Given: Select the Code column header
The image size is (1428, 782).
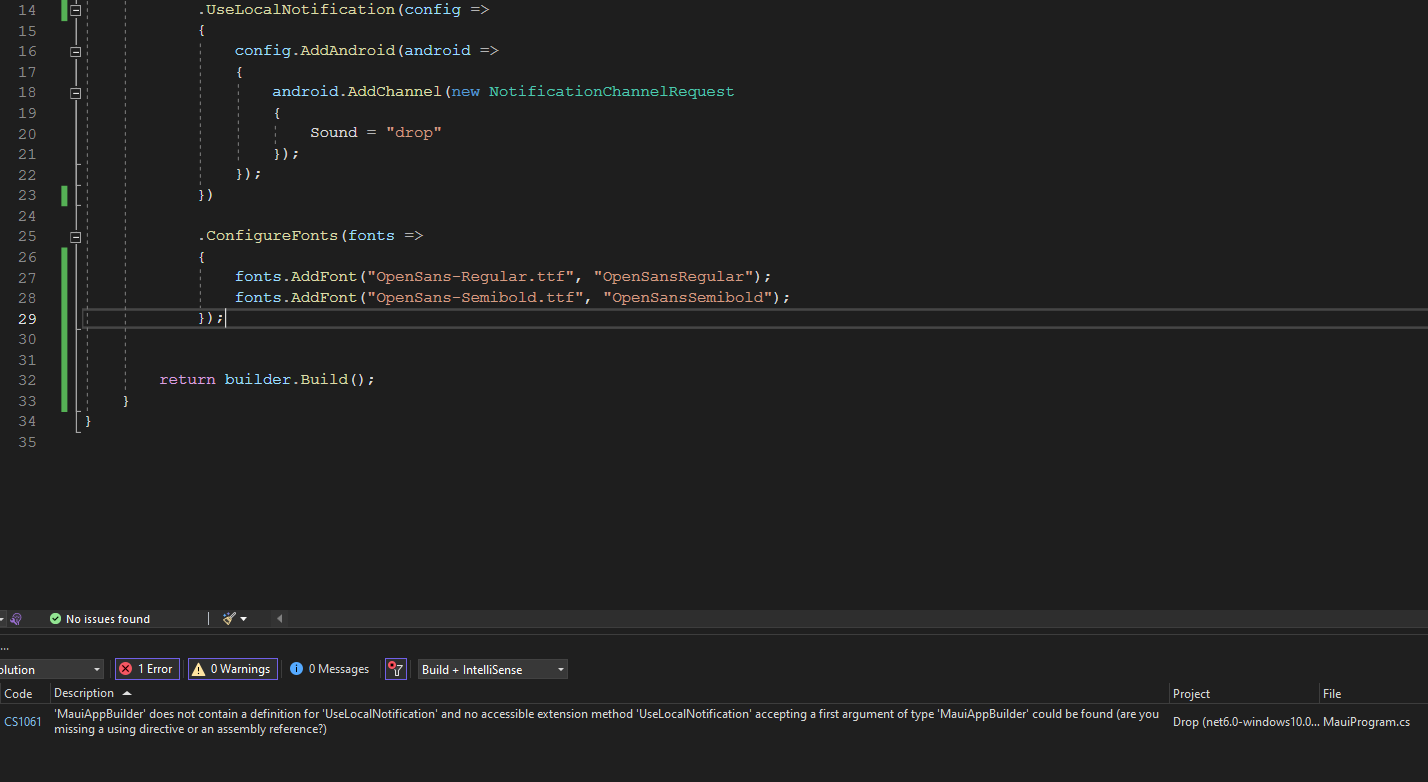Looking at the screenshot, I should pyautogui.click(x=20, y=692).
